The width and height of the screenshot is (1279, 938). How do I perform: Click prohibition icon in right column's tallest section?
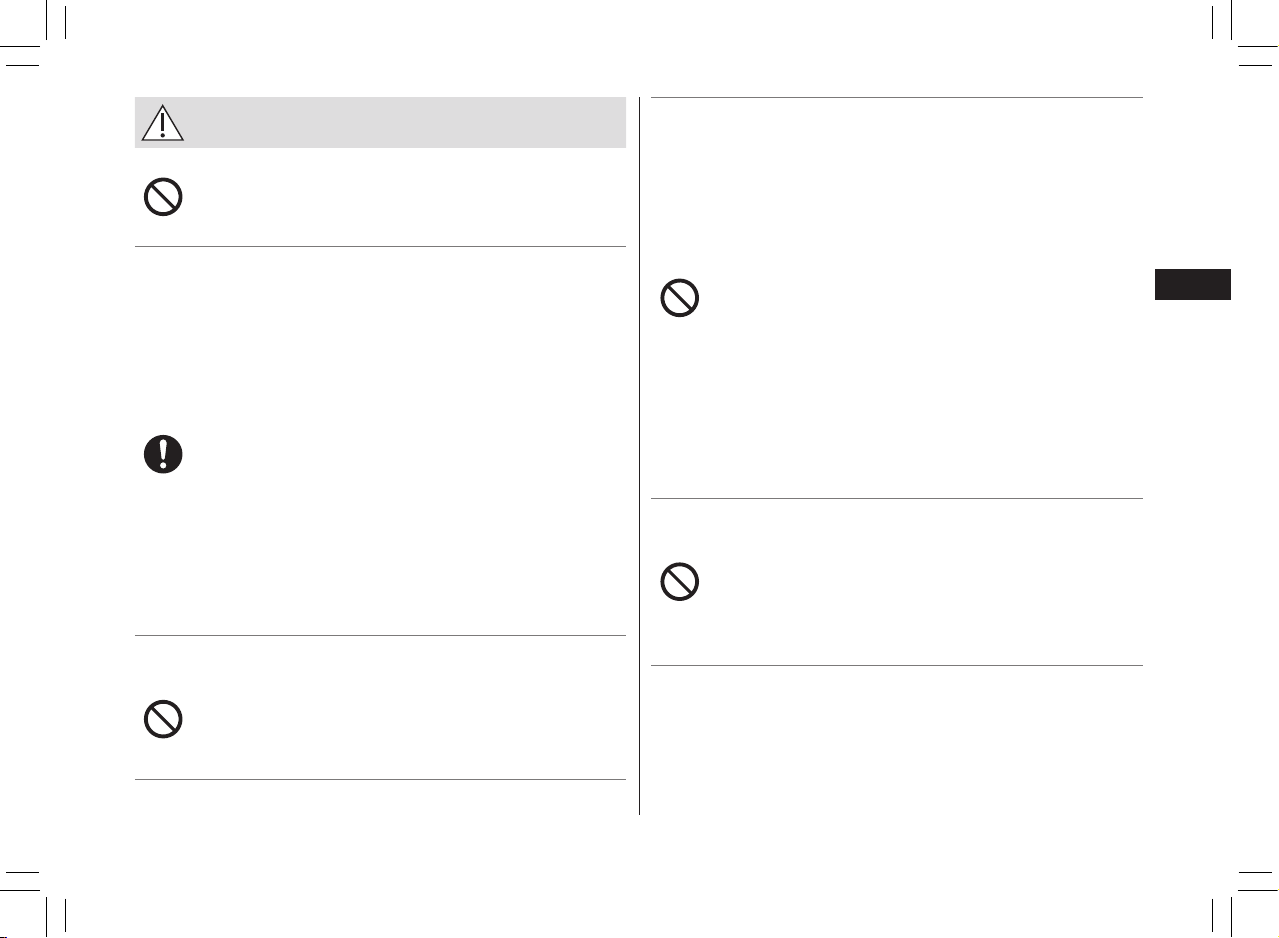coord(679,298)
